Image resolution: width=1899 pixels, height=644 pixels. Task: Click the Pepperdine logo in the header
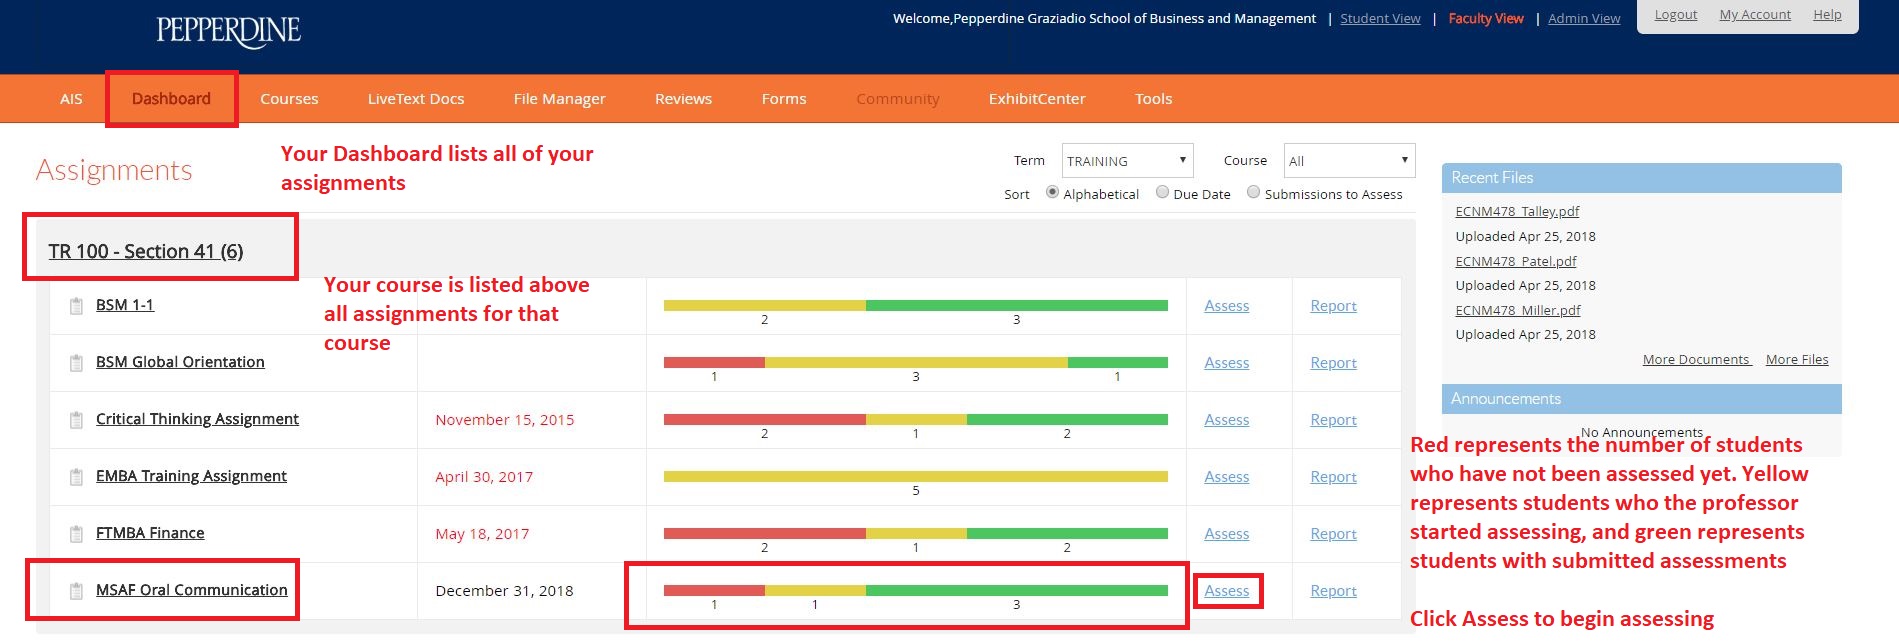pos(228,32)
